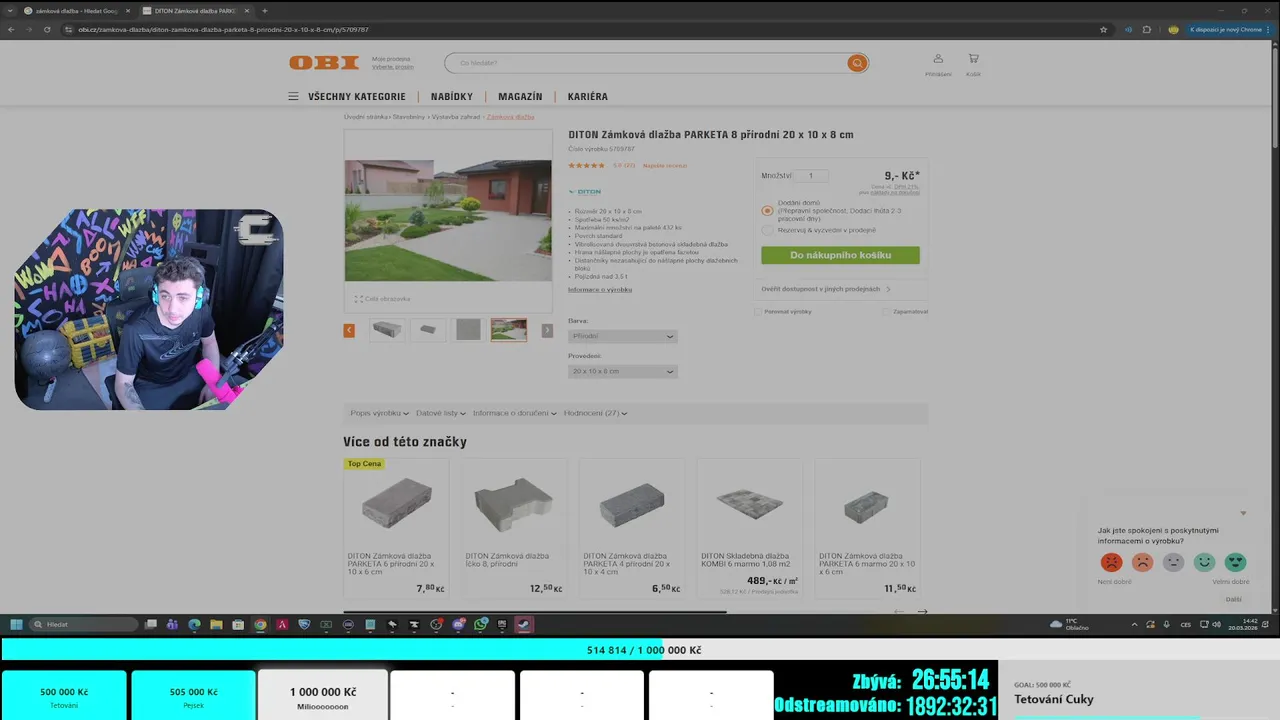Open VŠECHNY KATEGORIE menu
Image resolution: width=1280 pixels, height=720 pixels.
tap(357, 97)
